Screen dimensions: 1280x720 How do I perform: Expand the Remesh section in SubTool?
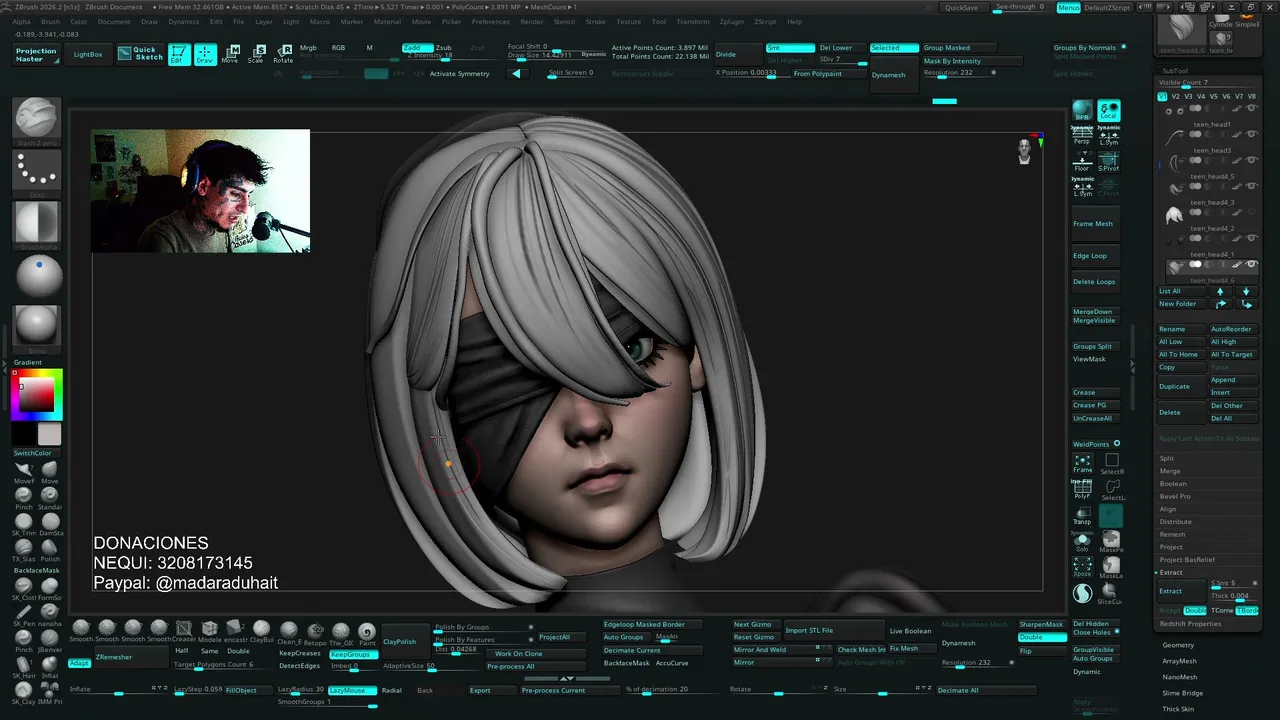pyautogui.click(x=1172, y=534)
